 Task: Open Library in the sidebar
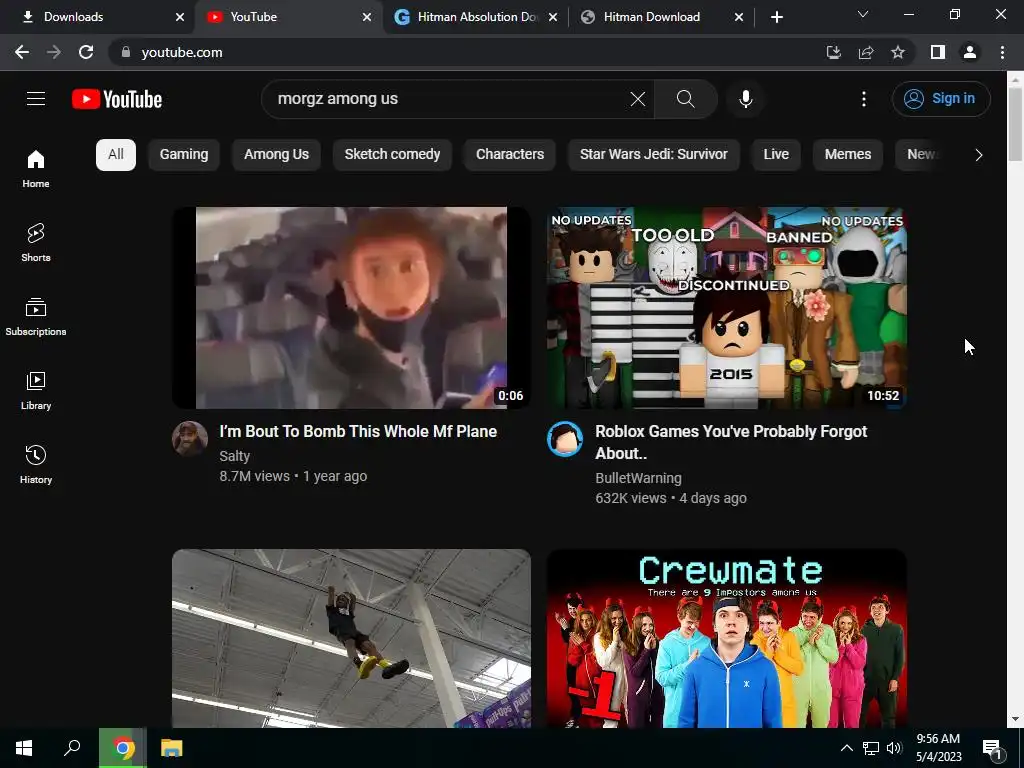36,391
